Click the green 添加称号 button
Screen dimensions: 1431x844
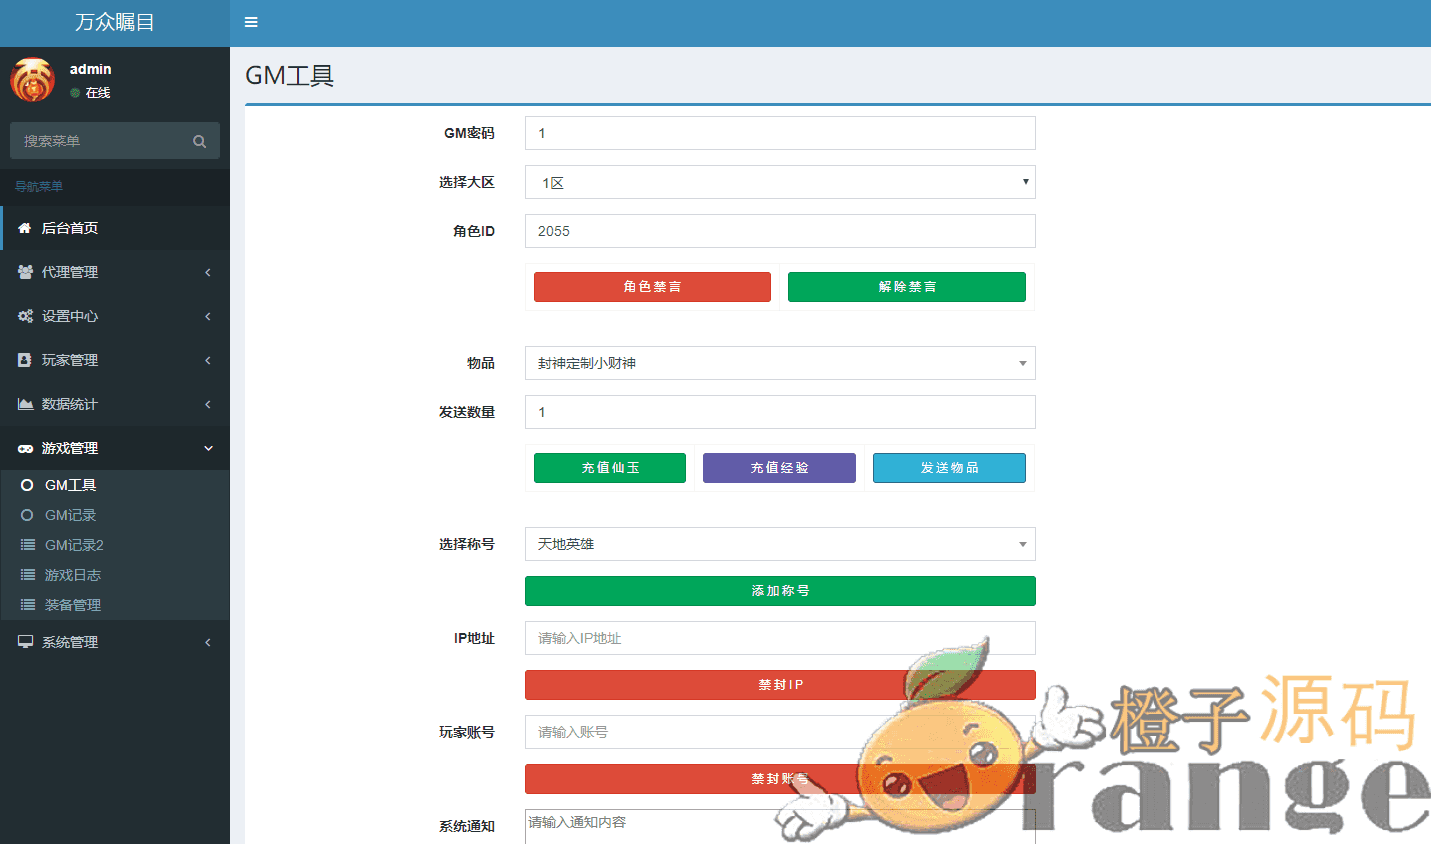point(779,591)
